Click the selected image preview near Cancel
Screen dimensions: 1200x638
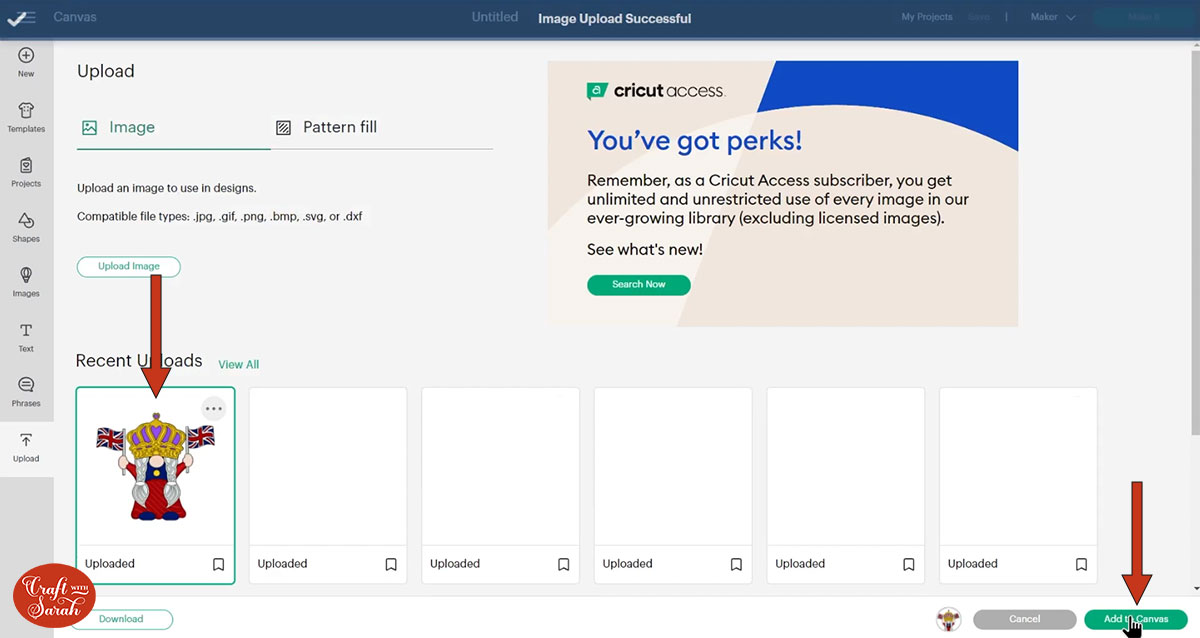948,619
